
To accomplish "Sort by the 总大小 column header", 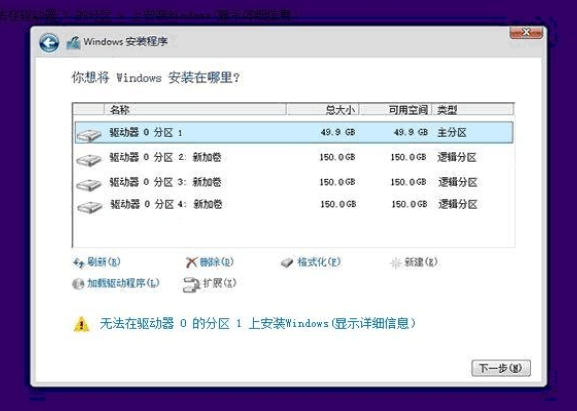I will click(x=323, y=109).
